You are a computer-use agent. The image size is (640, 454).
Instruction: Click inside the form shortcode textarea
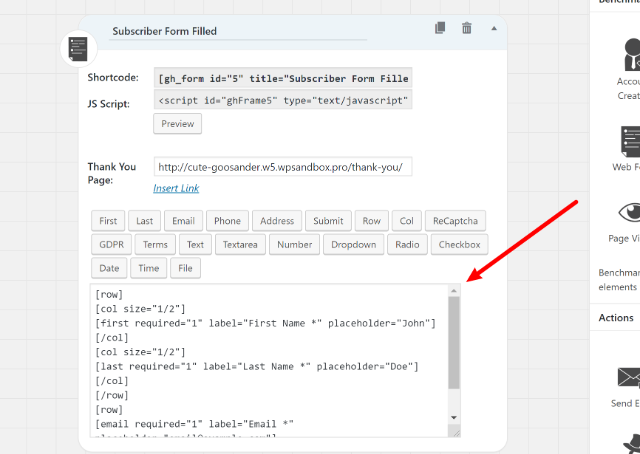(269, 361)
